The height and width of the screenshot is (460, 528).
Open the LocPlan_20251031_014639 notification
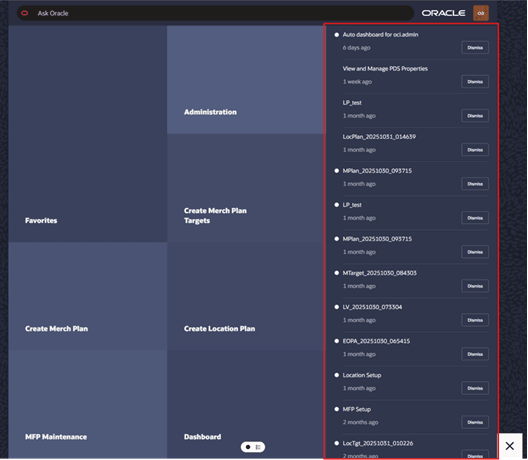point(379,136)
